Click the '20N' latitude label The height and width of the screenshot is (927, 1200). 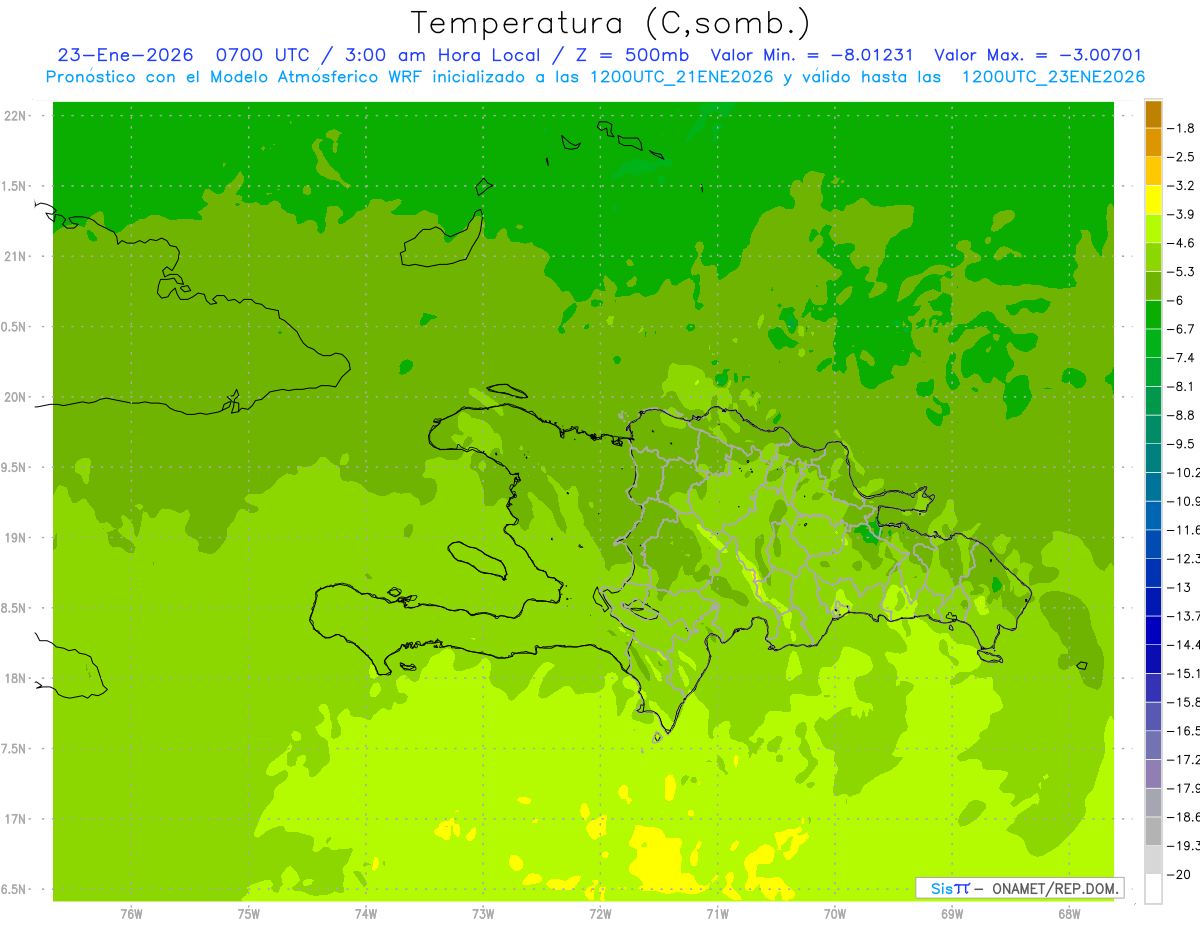pos(17,397)
